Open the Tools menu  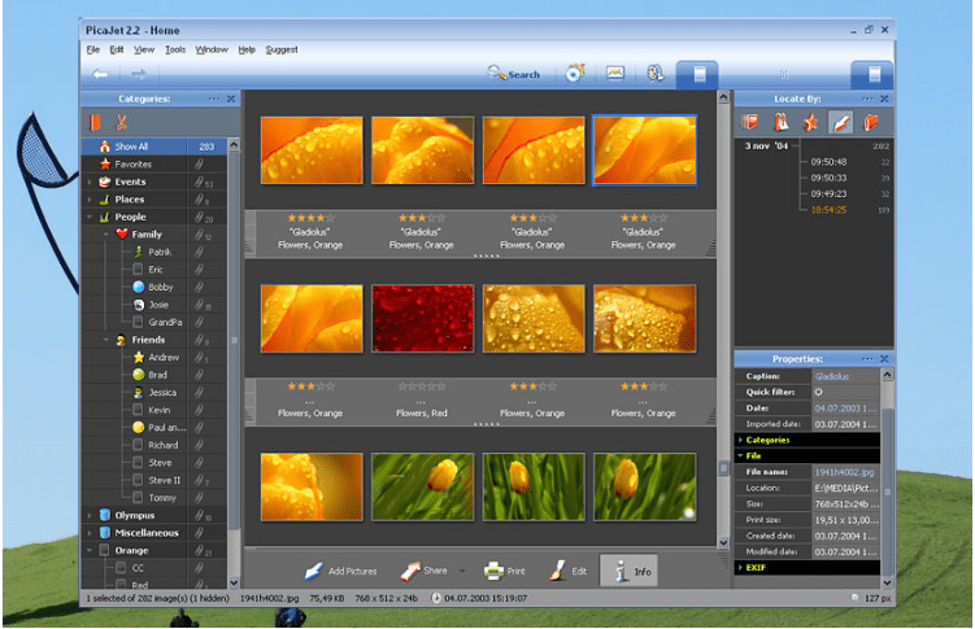point(176,49)
